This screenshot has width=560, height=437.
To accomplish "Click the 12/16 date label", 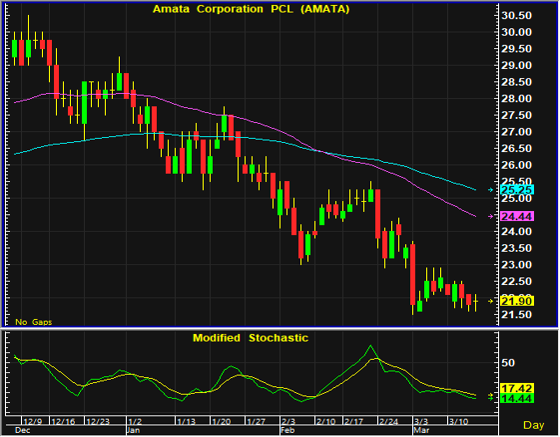I will point(63,422).
